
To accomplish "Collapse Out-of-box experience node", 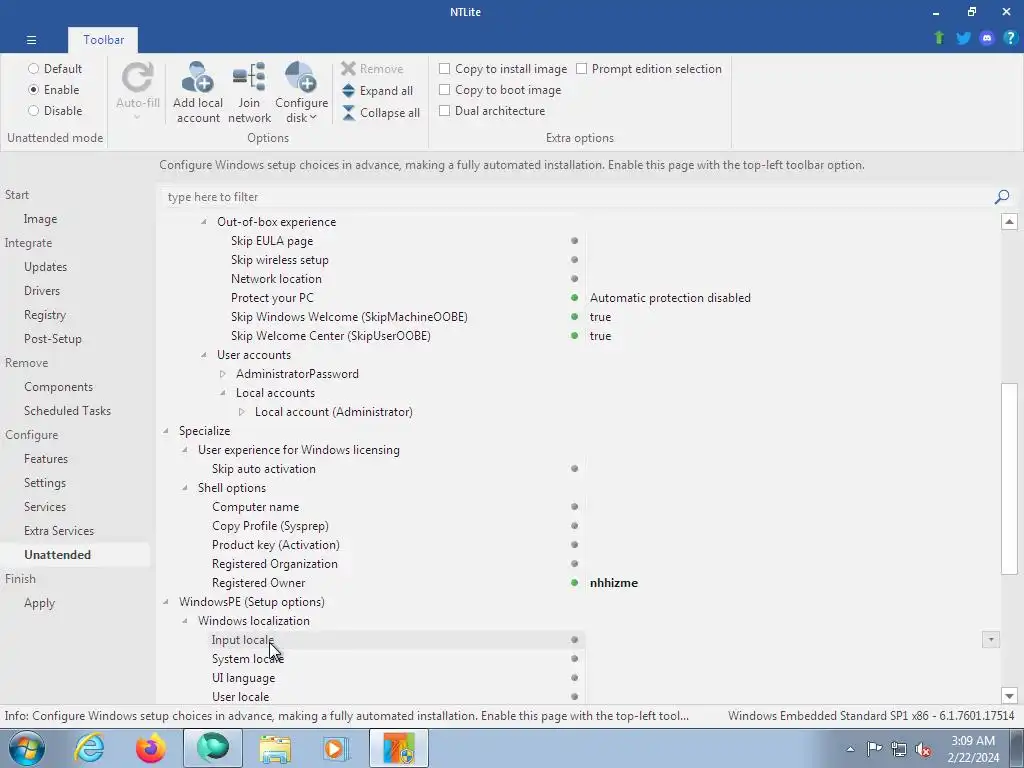I will click(204, 222).
